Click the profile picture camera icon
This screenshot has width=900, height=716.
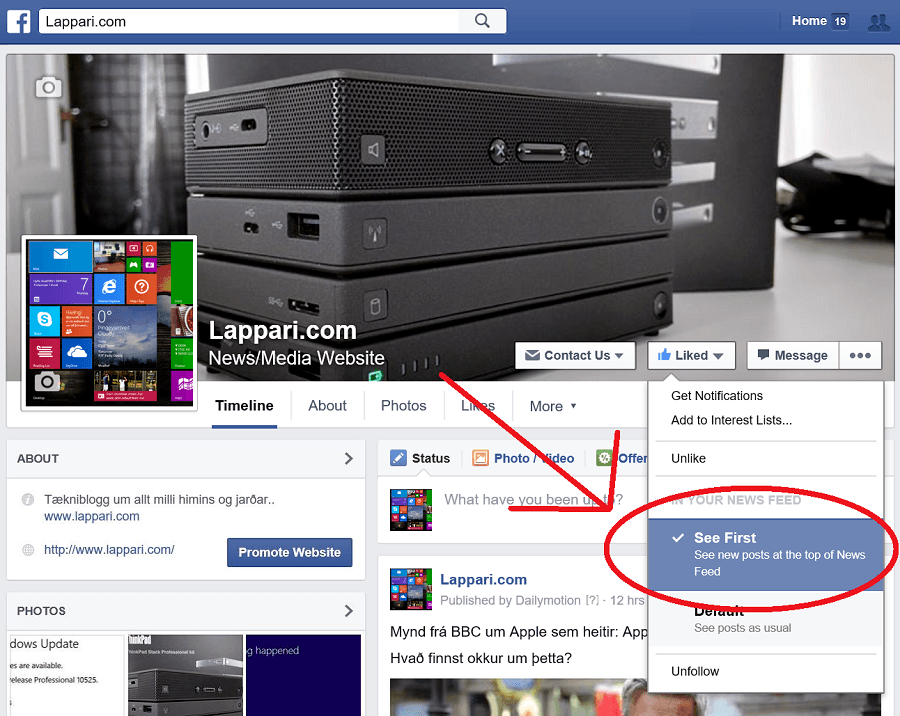(x=47, y=381)
